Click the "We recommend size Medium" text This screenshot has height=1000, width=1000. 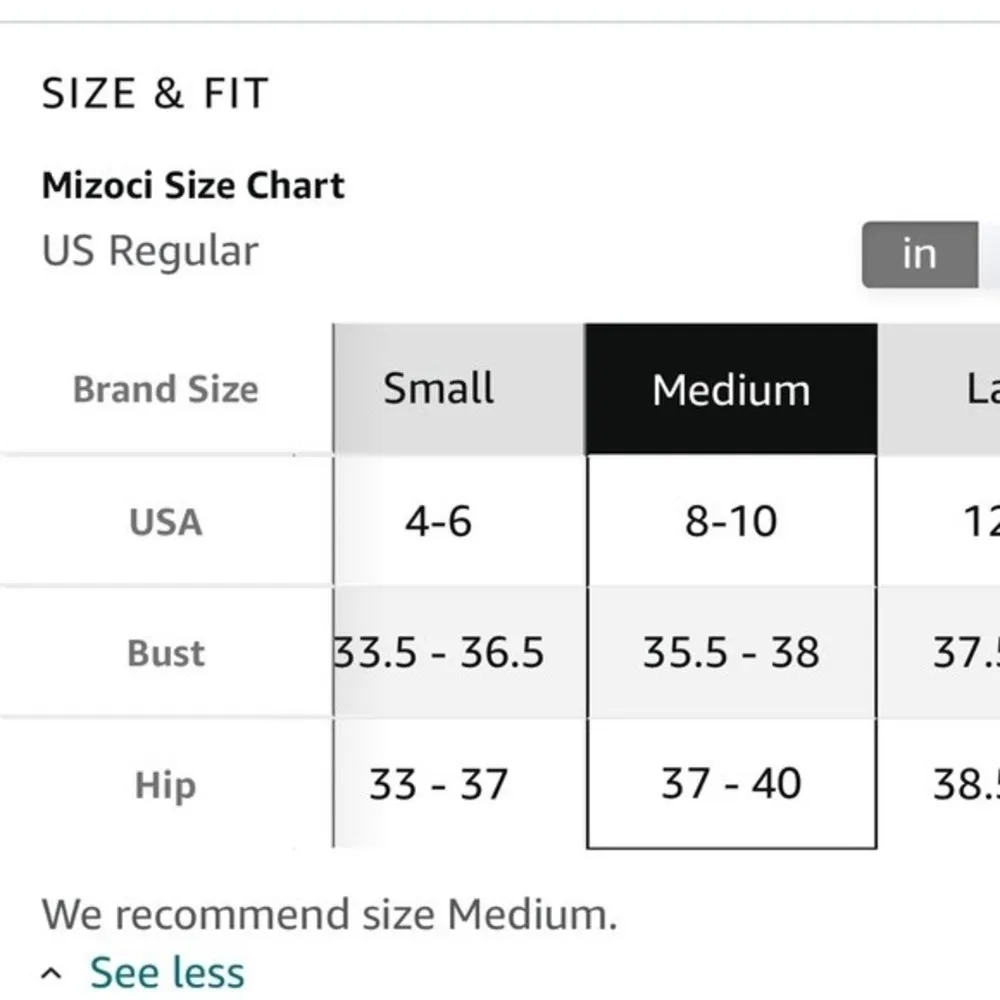click(x=329, y=914)
